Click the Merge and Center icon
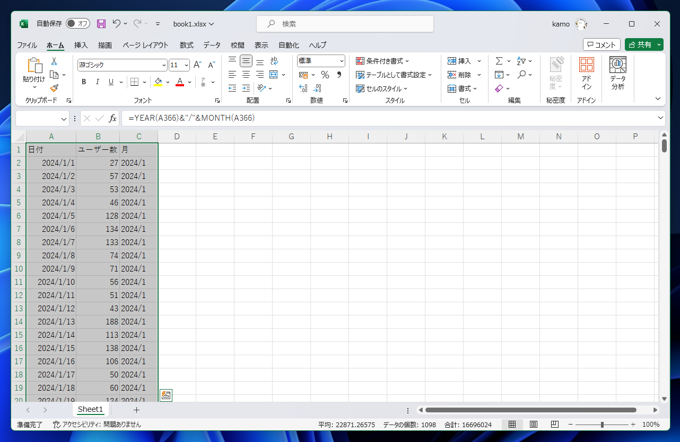Viewport: 680px width, 442px height. click(274, 75)
